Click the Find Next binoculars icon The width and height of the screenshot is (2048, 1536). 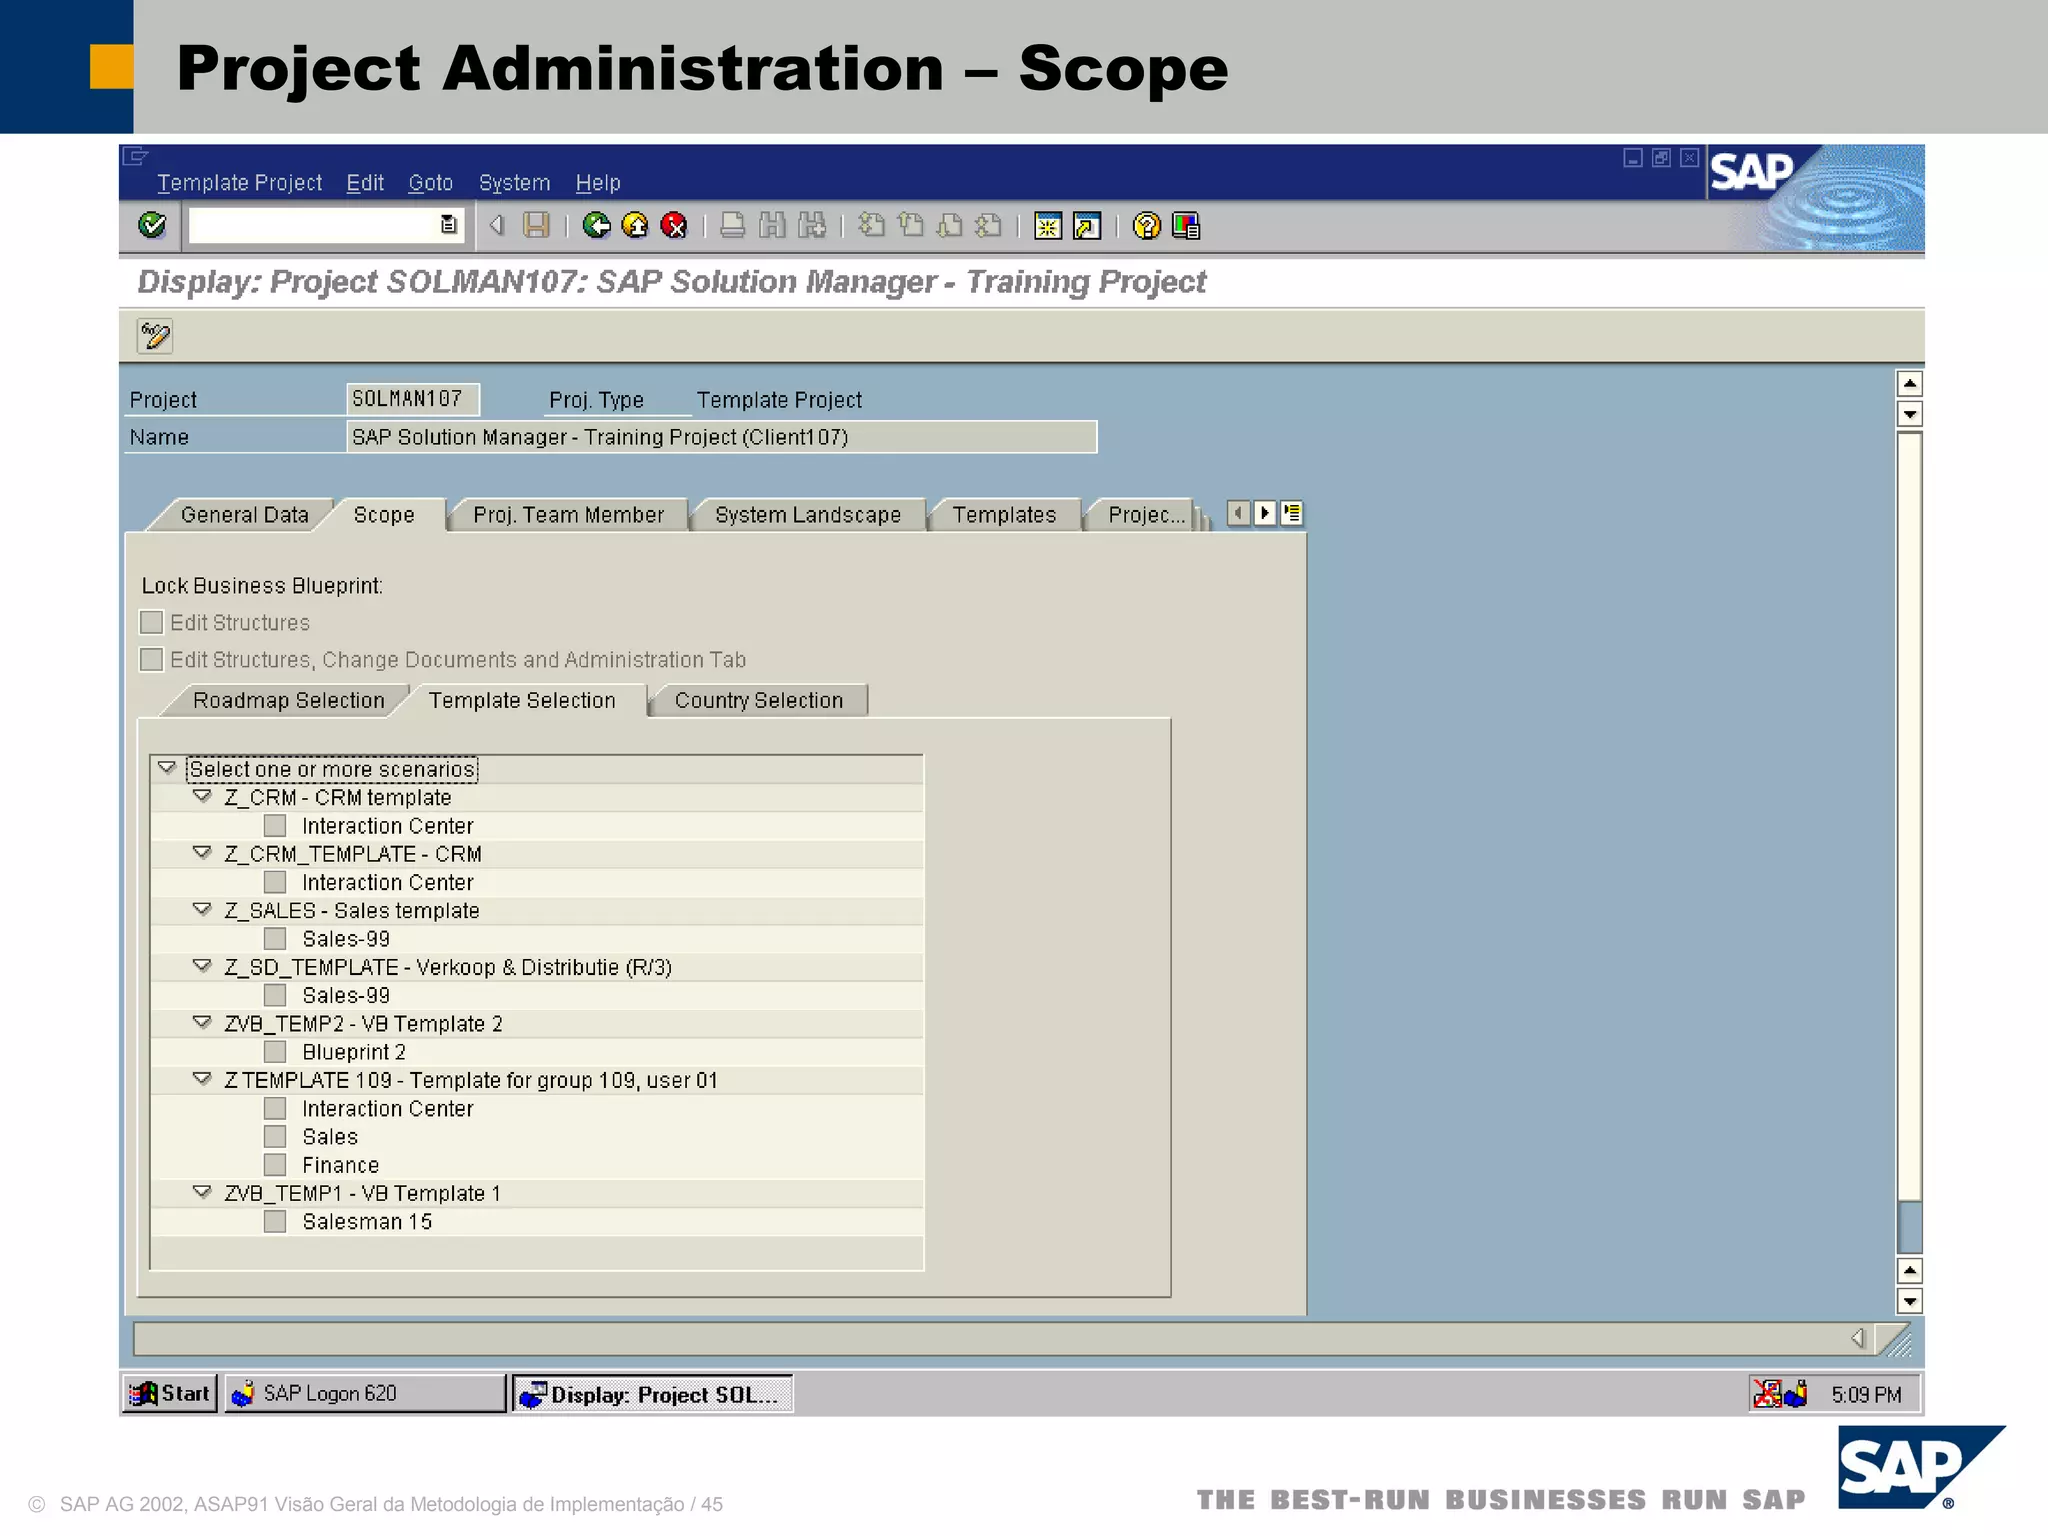pos(812,226)
